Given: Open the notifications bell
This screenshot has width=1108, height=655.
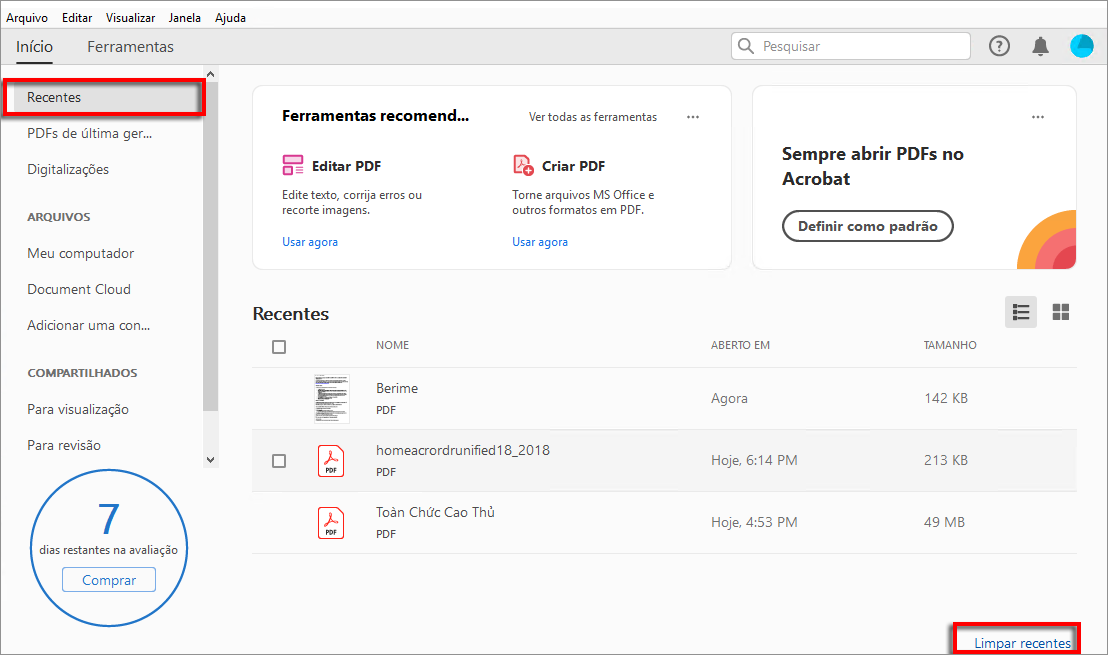Looking at the screenshot, I should point(1040,46).
